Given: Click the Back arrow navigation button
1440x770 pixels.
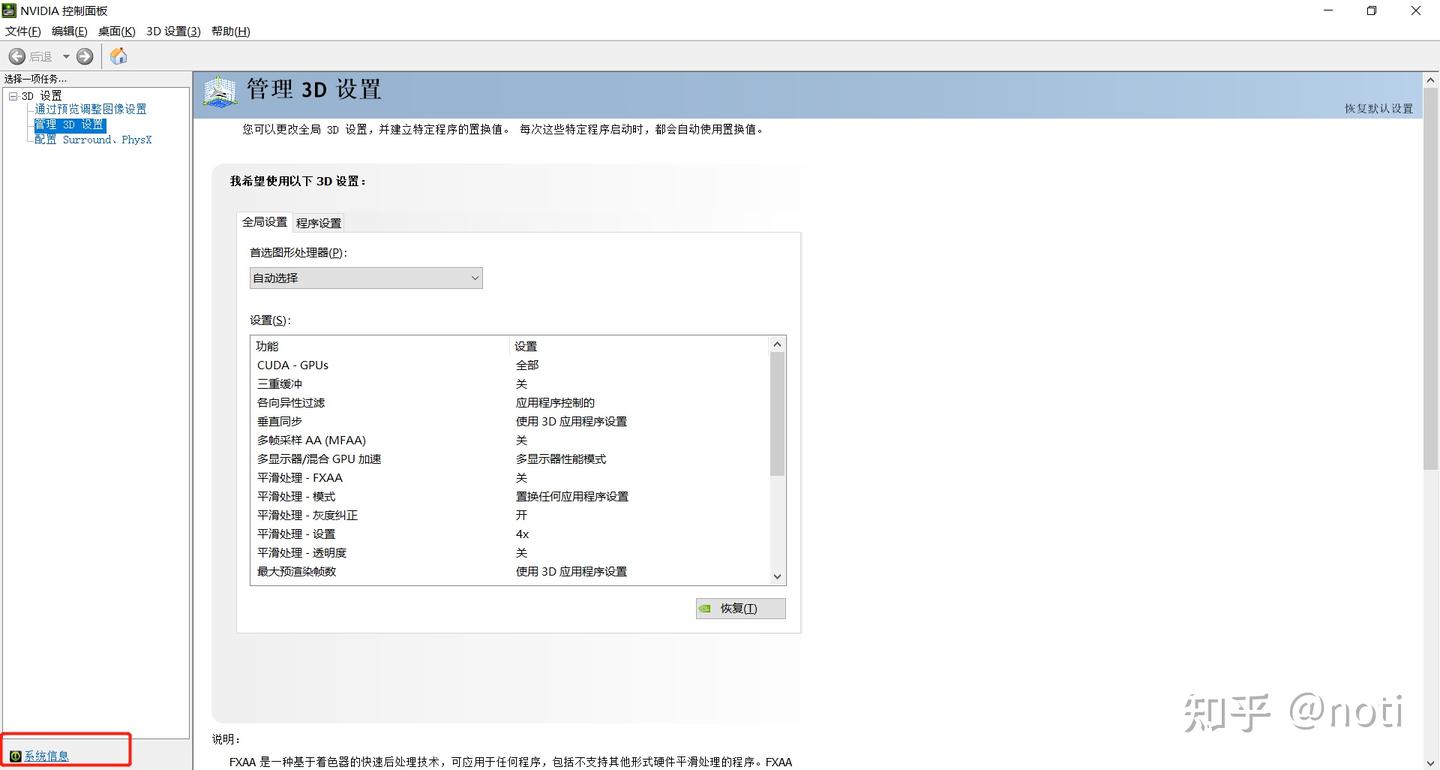Looking at the screenshot, I should [x=17, y=57].
